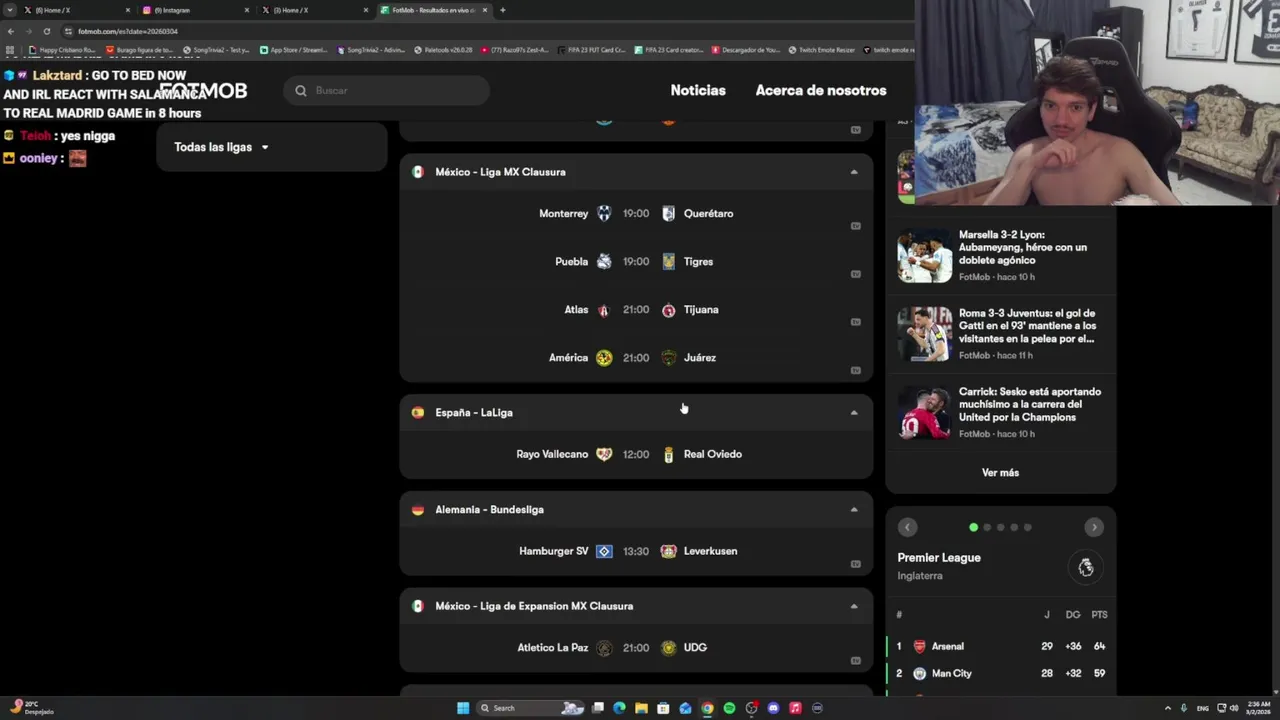Click the Hamburger SV crest
This screenshot has width=1280, height=720.
(604, 551)
